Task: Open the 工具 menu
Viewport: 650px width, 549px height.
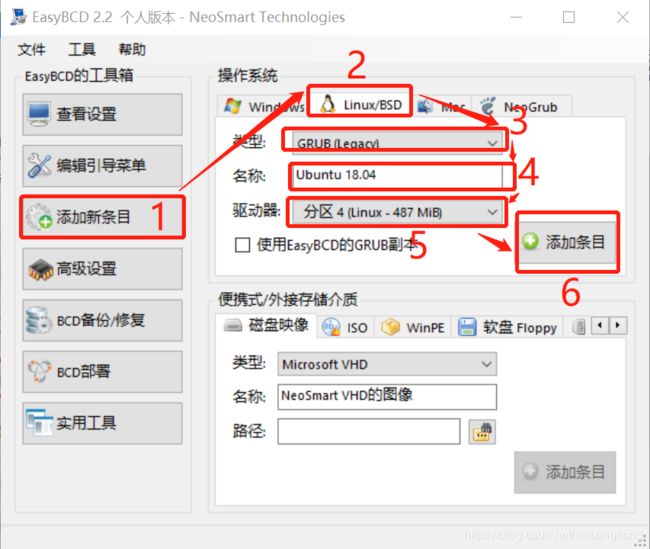Action: 82,49
